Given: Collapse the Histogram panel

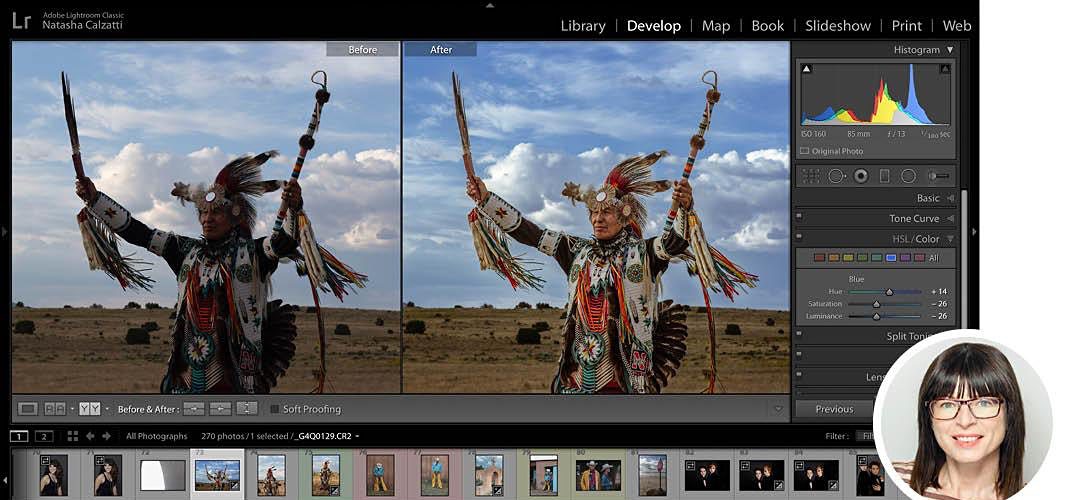Looking at the screenshot, I should pos(950,50).
